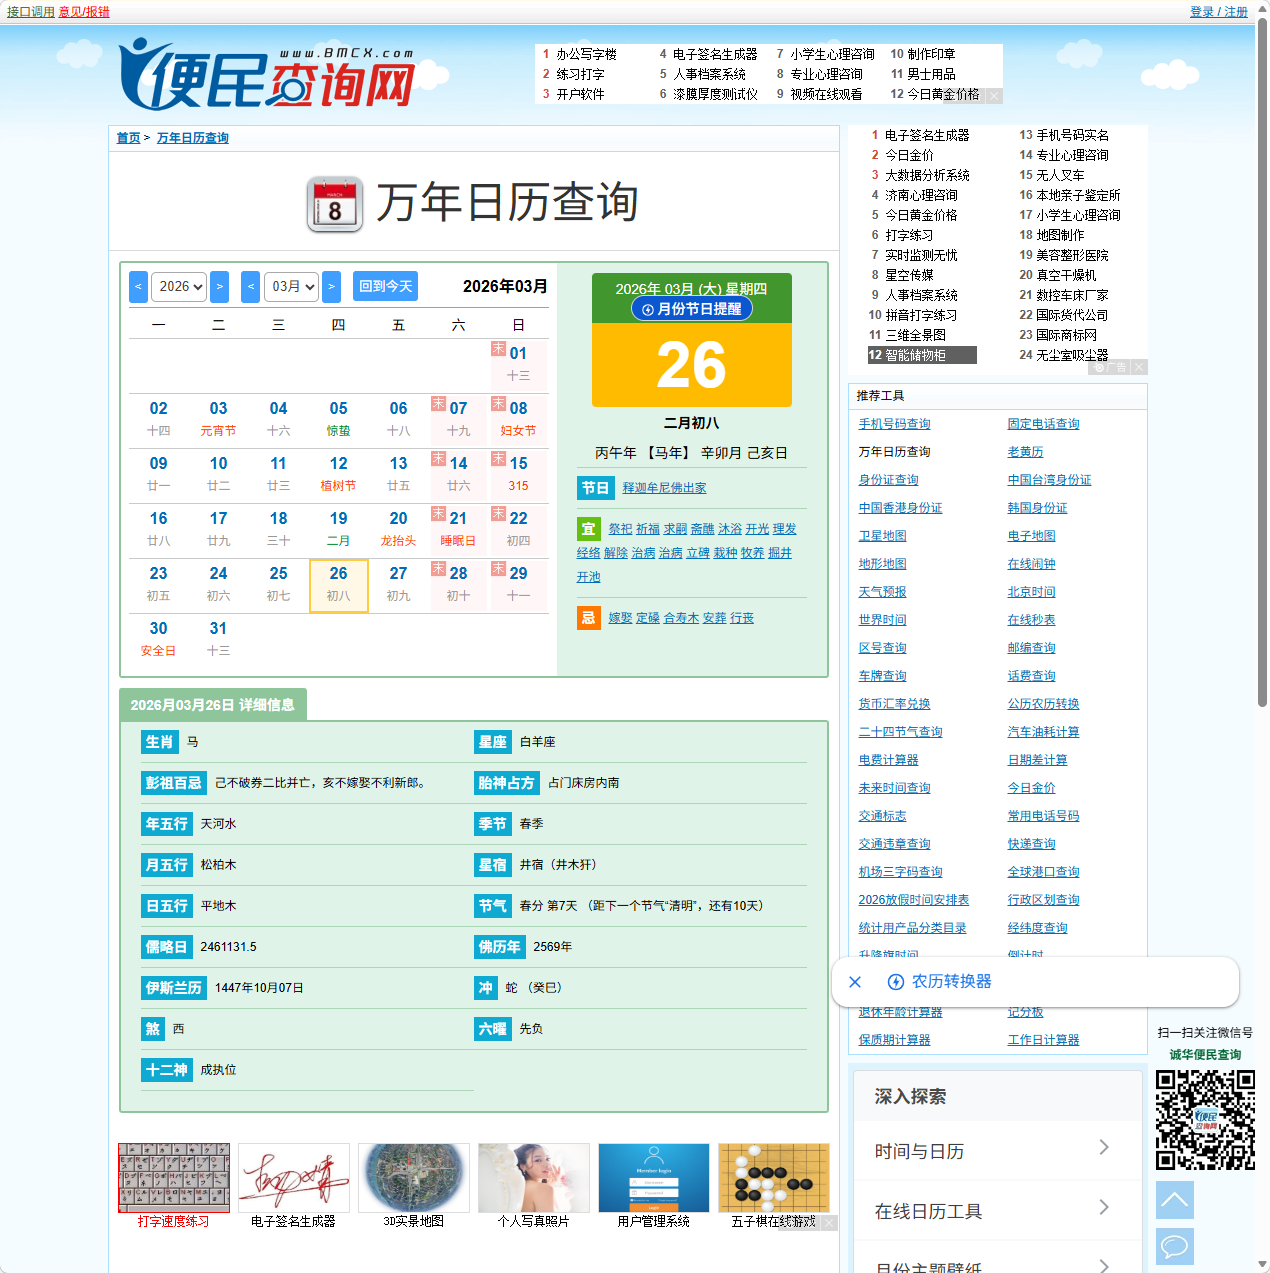The width and height of the screenshot is (1270, 1273).
Task: Expand the 时间与日历 explore item
Action: (x=997, y=1151)
